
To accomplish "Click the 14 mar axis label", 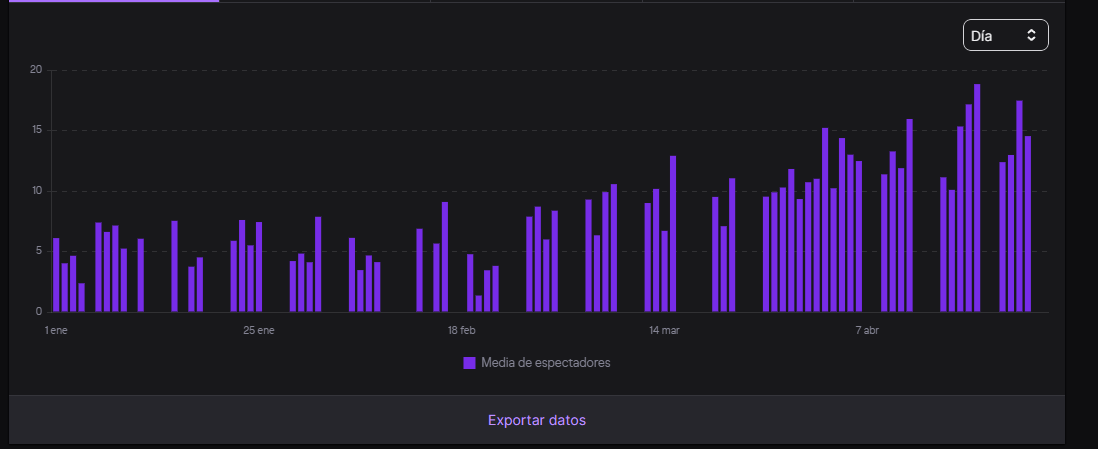I will 664,331.
